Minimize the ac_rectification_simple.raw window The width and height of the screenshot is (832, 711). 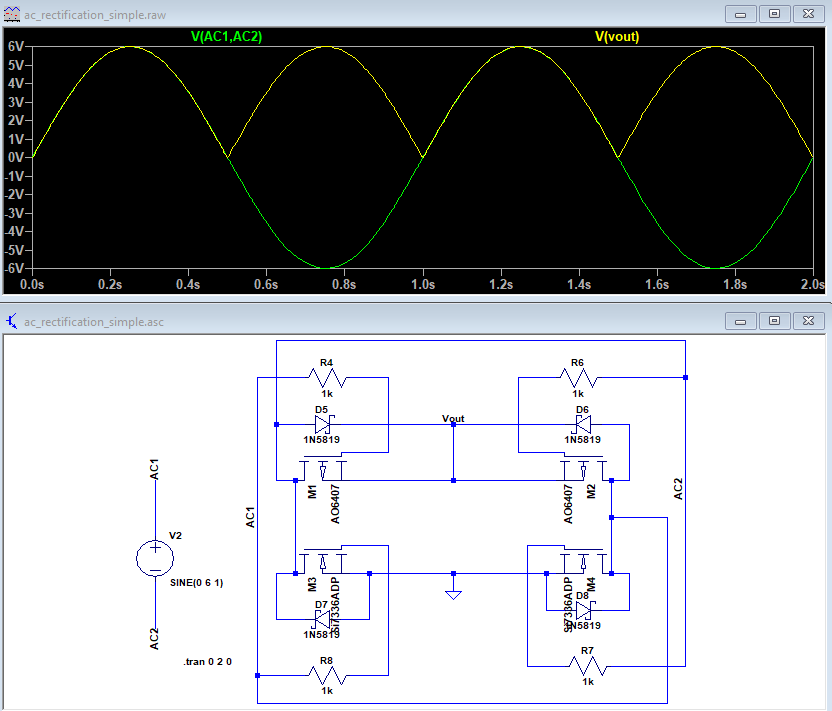[741, 14]
